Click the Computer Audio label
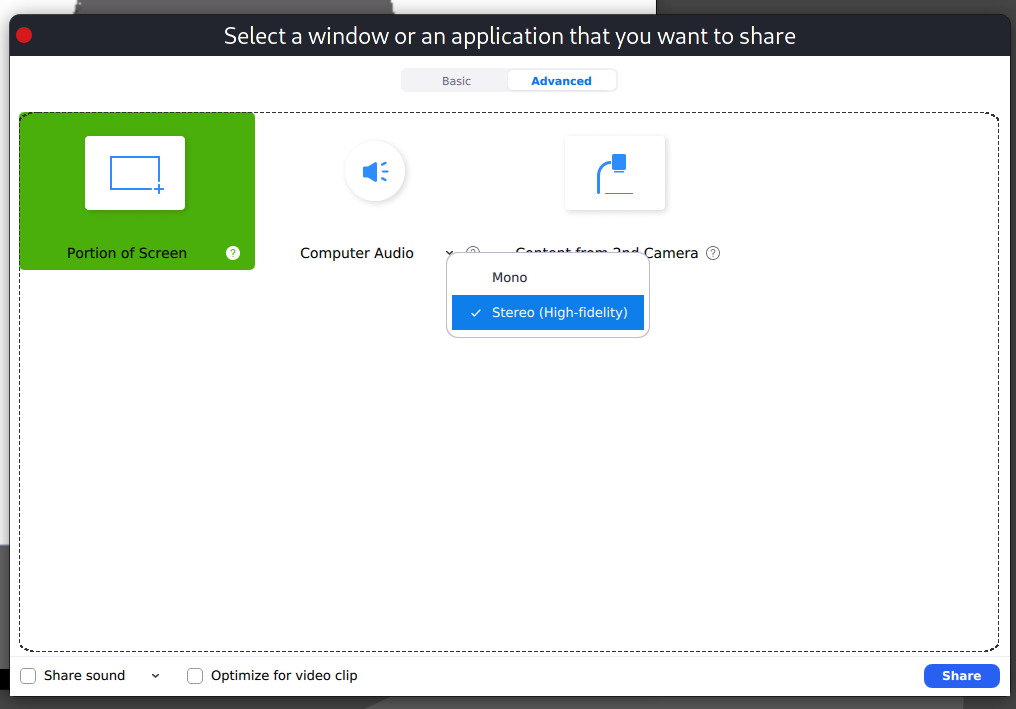 coord(356,253)
